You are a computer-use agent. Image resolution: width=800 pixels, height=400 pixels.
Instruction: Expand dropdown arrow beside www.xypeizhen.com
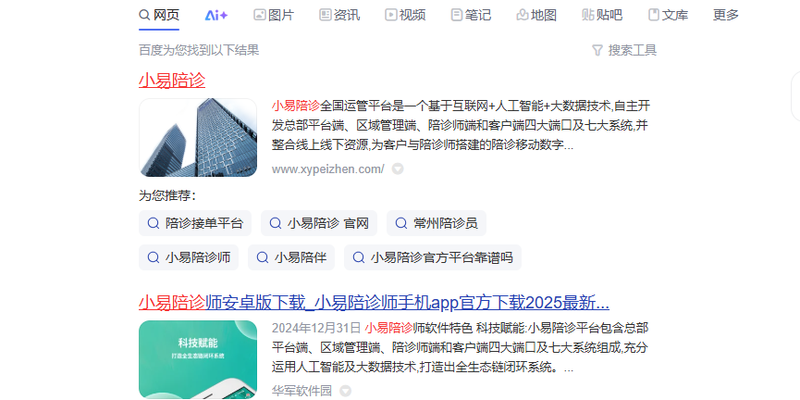point(397,169)
